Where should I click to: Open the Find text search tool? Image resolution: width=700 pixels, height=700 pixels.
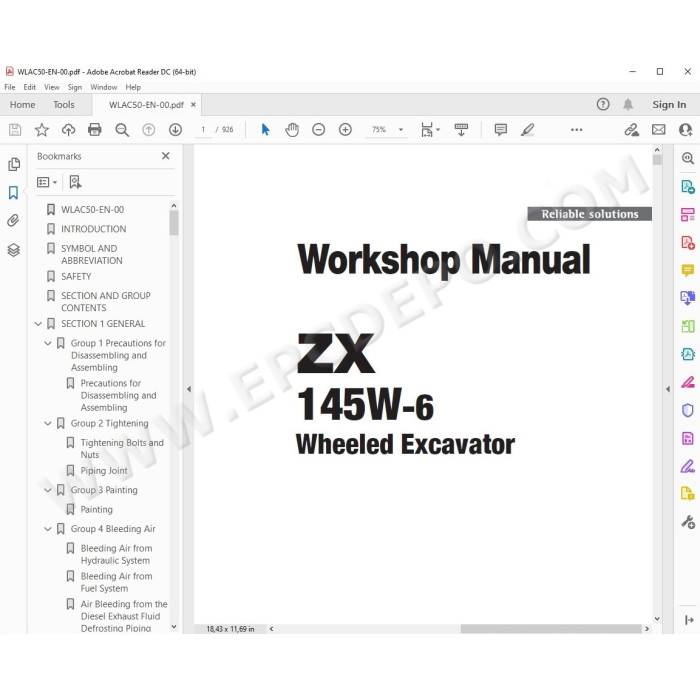[x=122, y=129]
